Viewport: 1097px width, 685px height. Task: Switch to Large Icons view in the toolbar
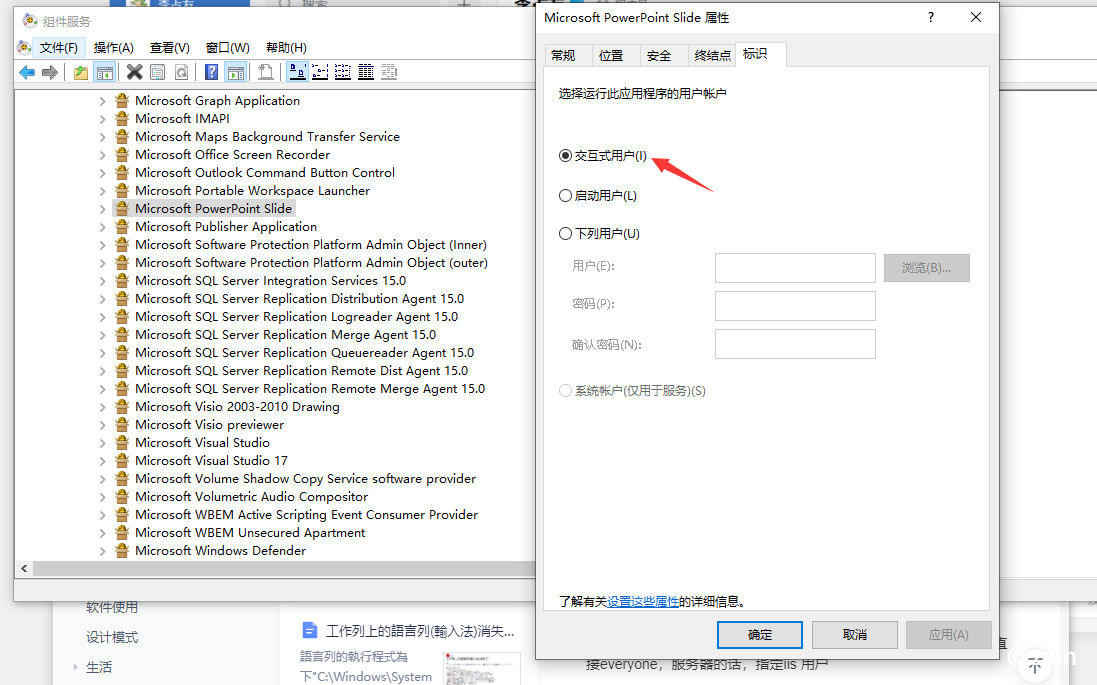click(297, 72)
